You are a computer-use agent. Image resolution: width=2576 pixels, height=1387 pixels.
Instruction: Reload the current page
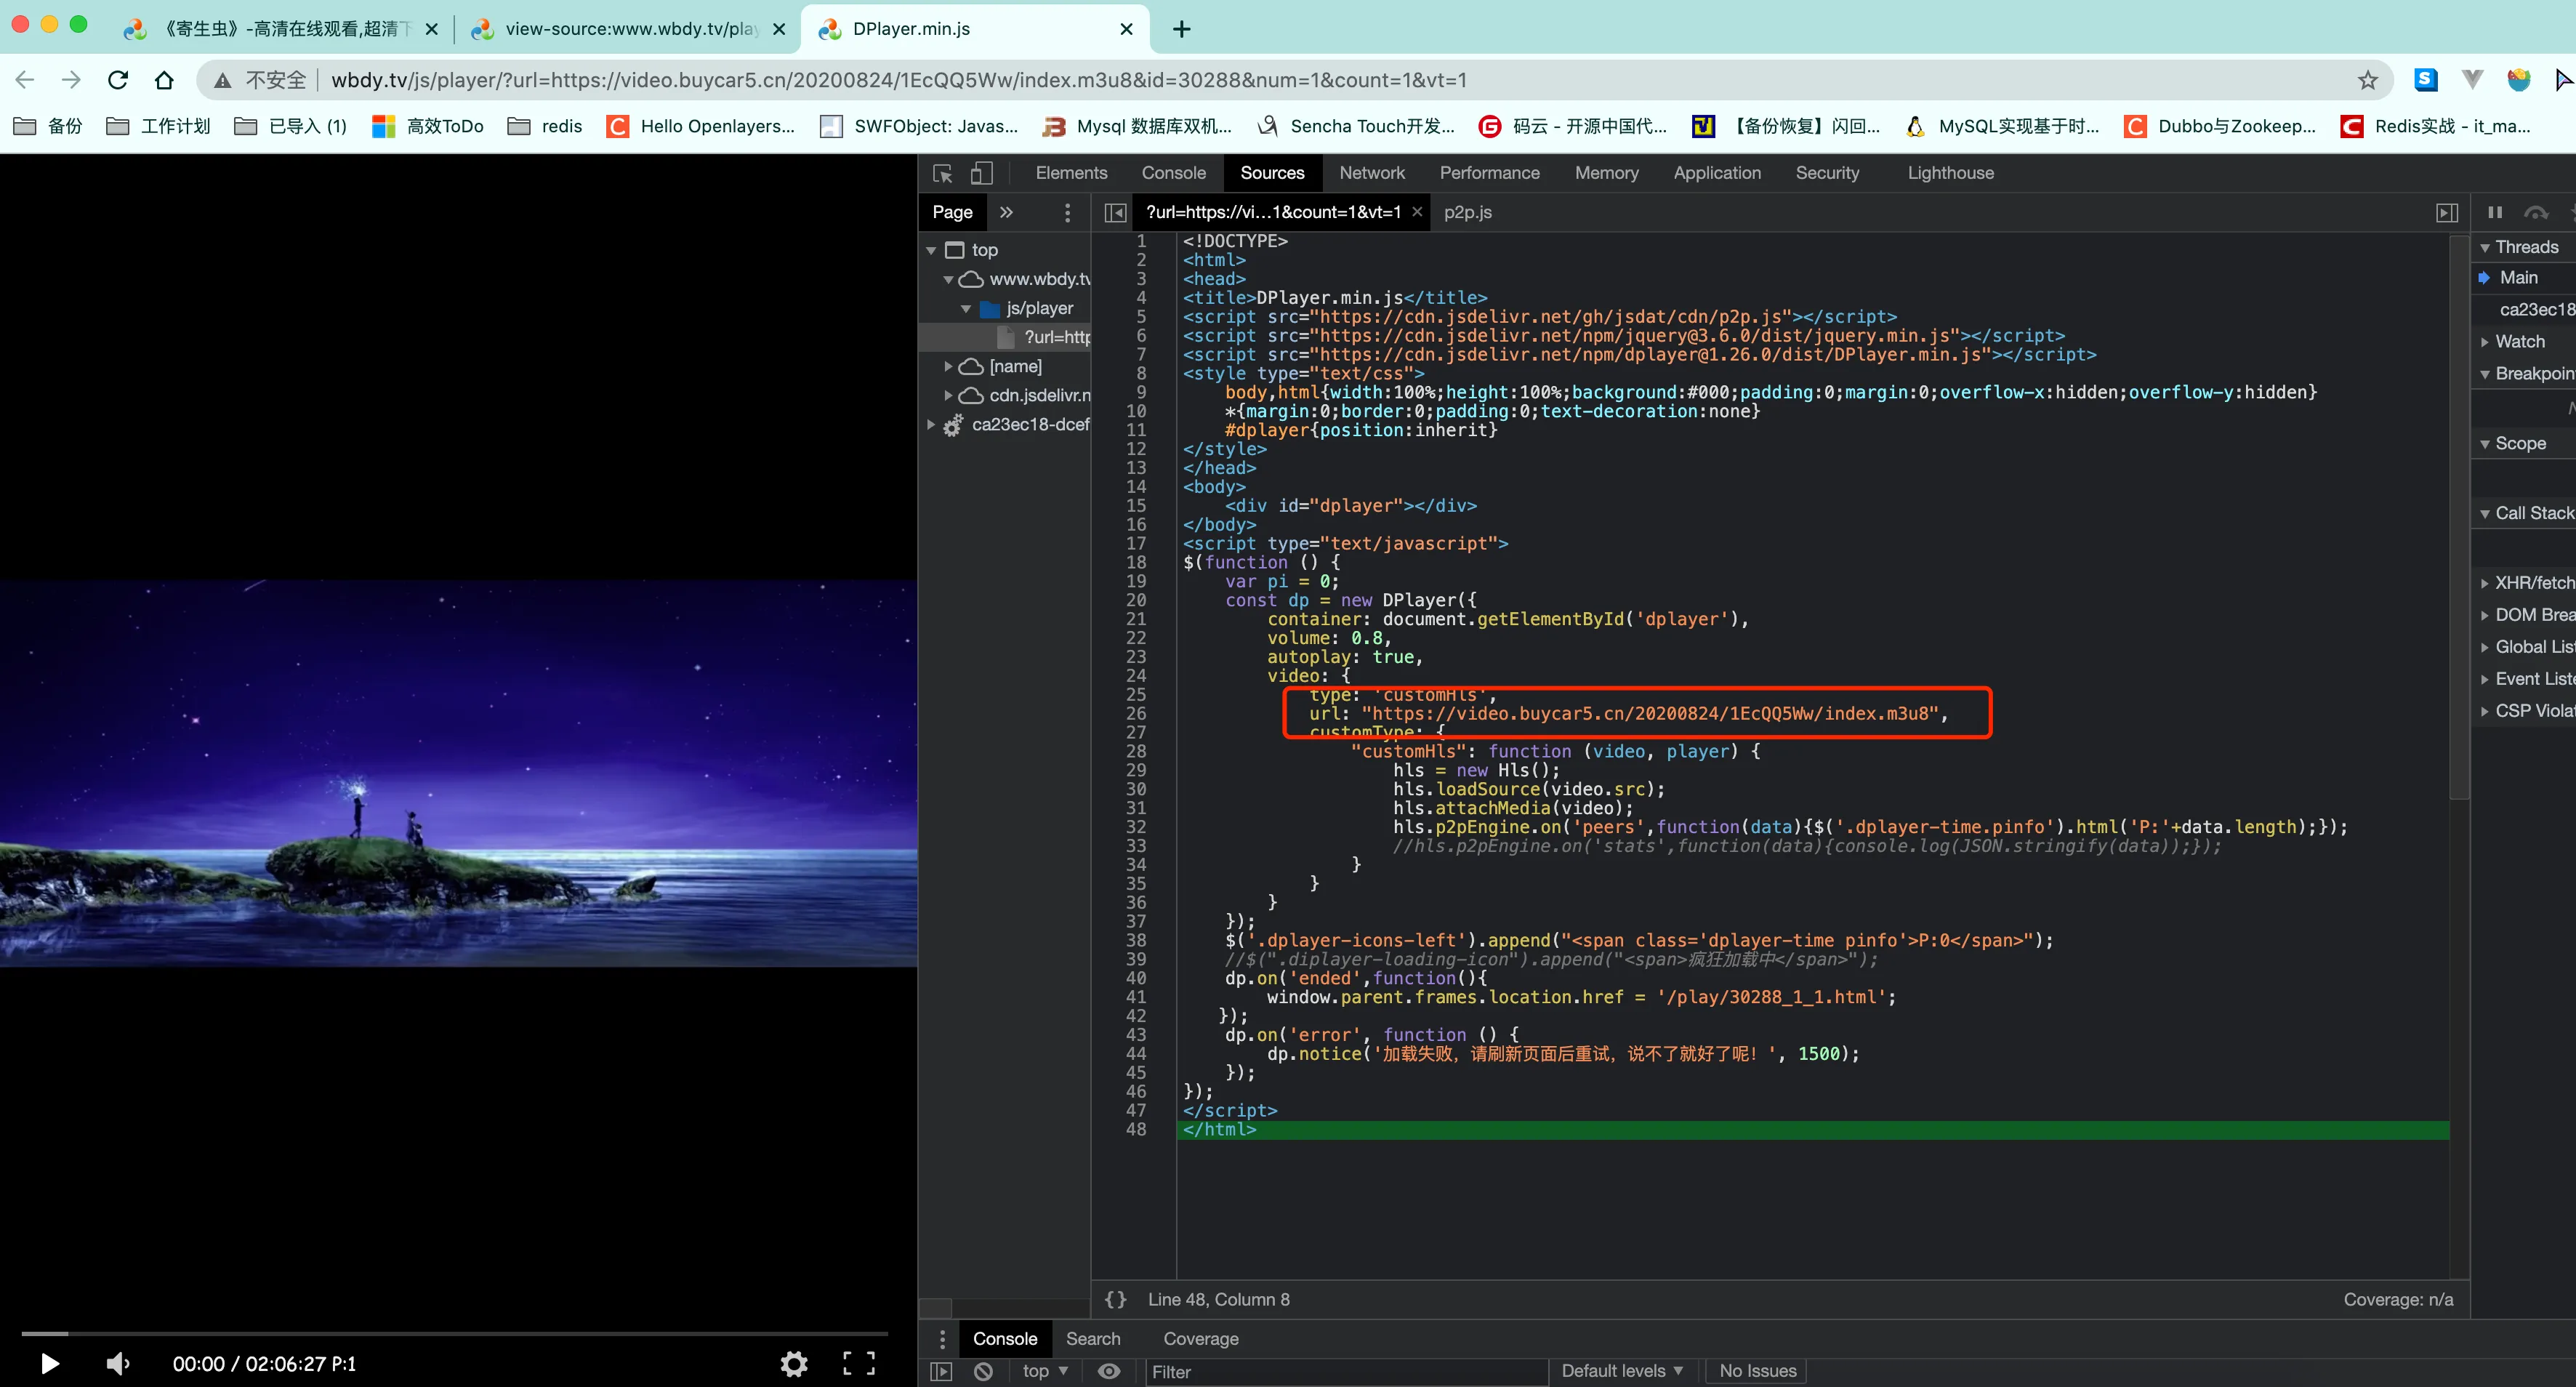click(x=118, y=80)
